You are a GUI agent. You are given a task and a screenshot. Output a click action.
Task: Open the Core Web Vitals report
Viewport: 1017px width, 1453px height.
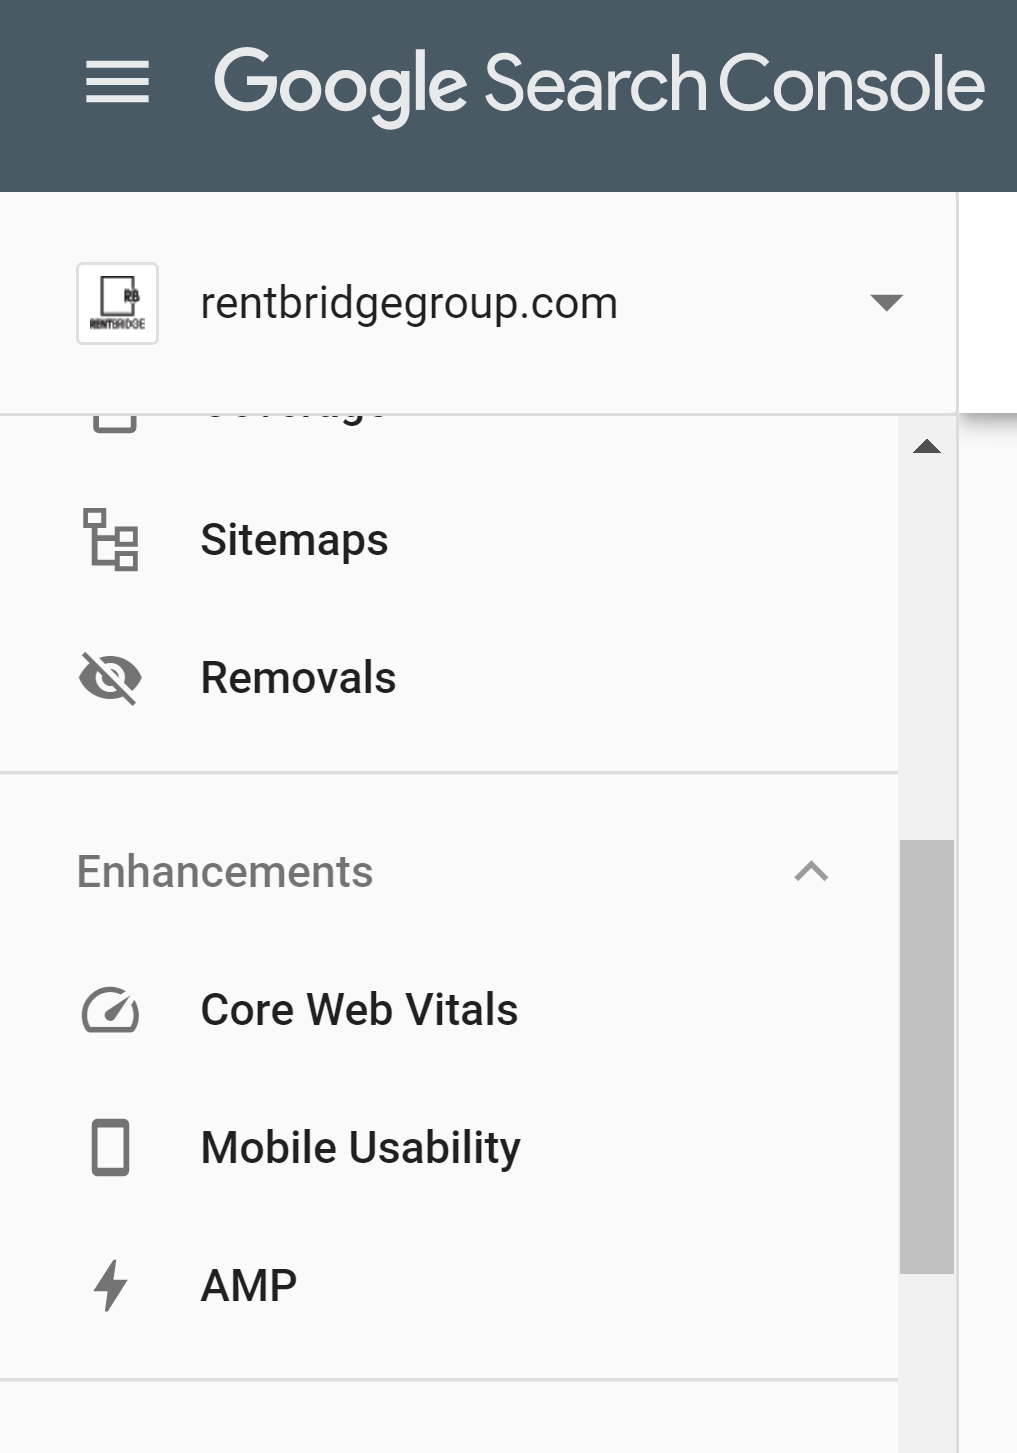(358, 1011)
